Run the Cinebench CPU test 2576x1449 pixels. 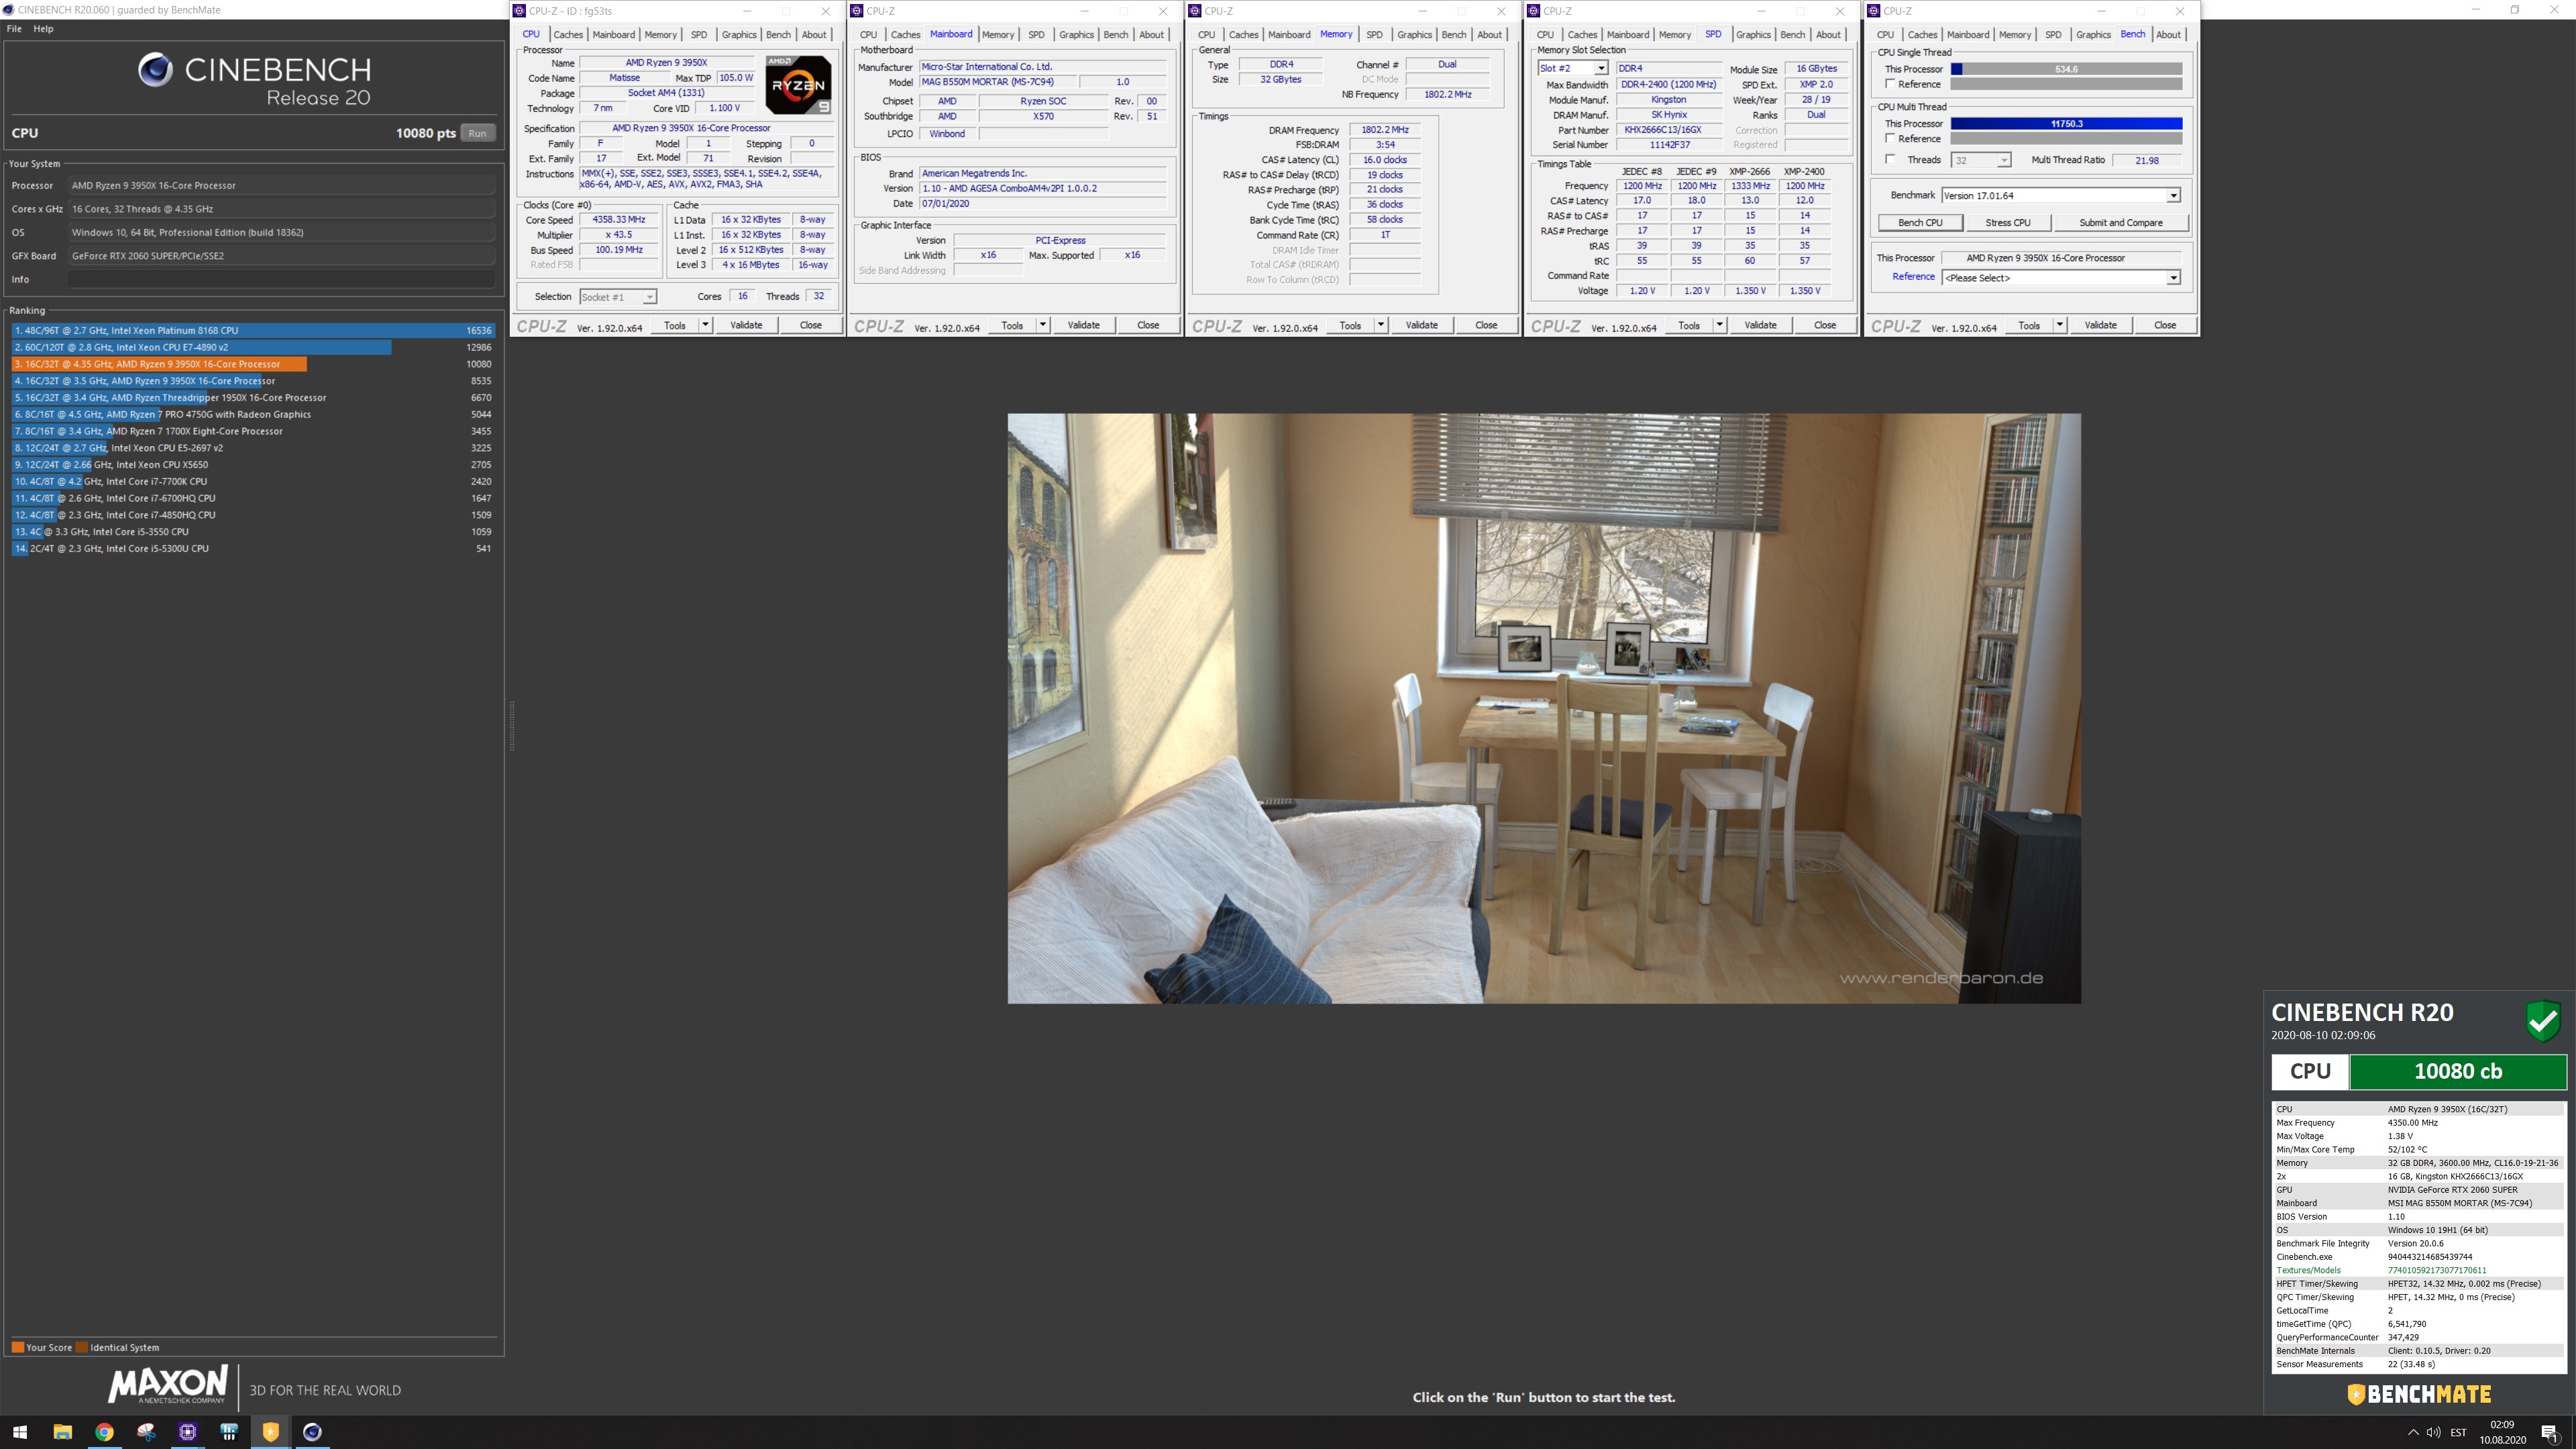[x=477, y=133]
